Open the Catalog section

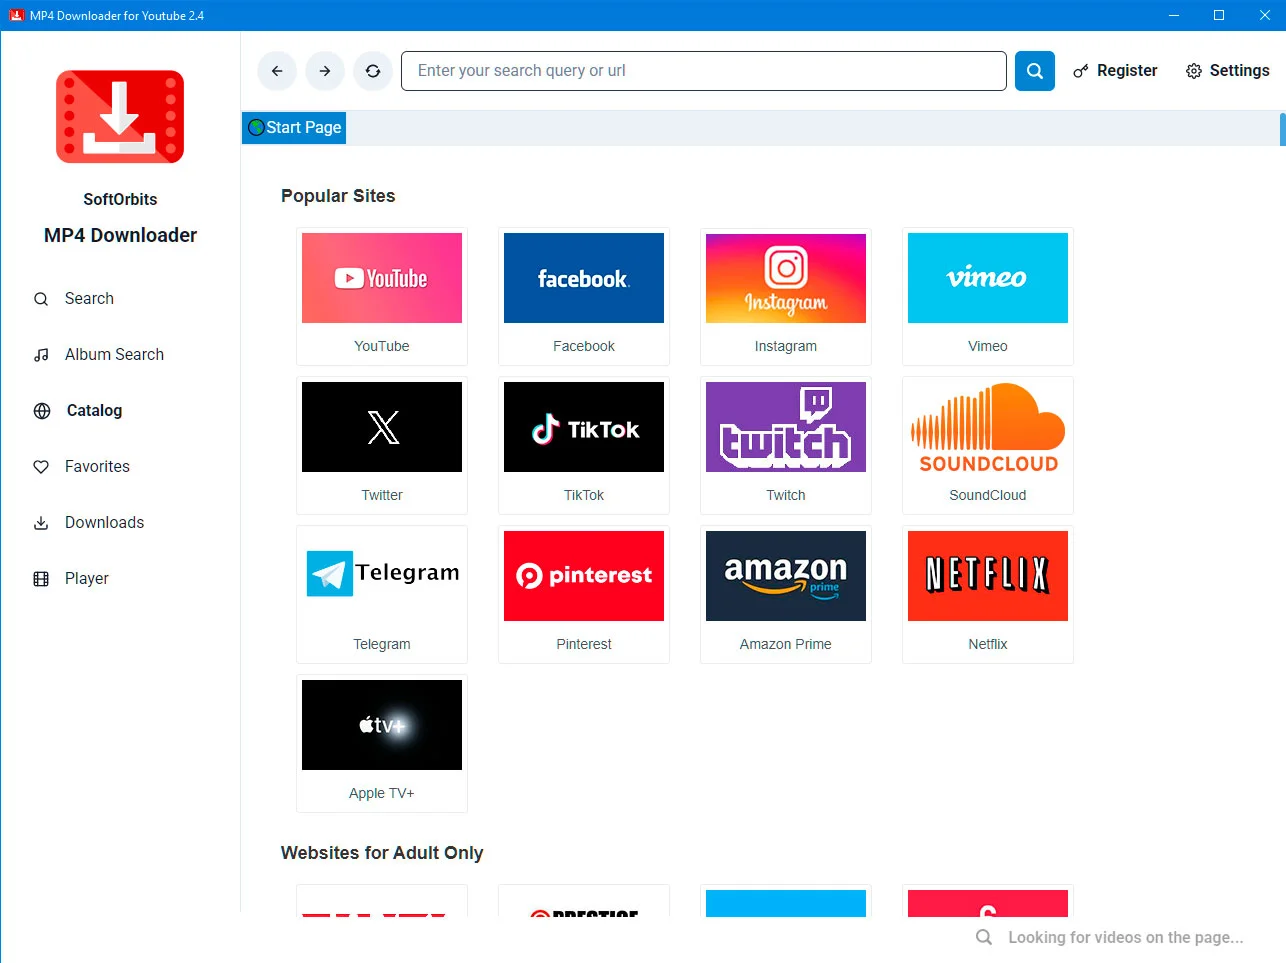(93, 410)
